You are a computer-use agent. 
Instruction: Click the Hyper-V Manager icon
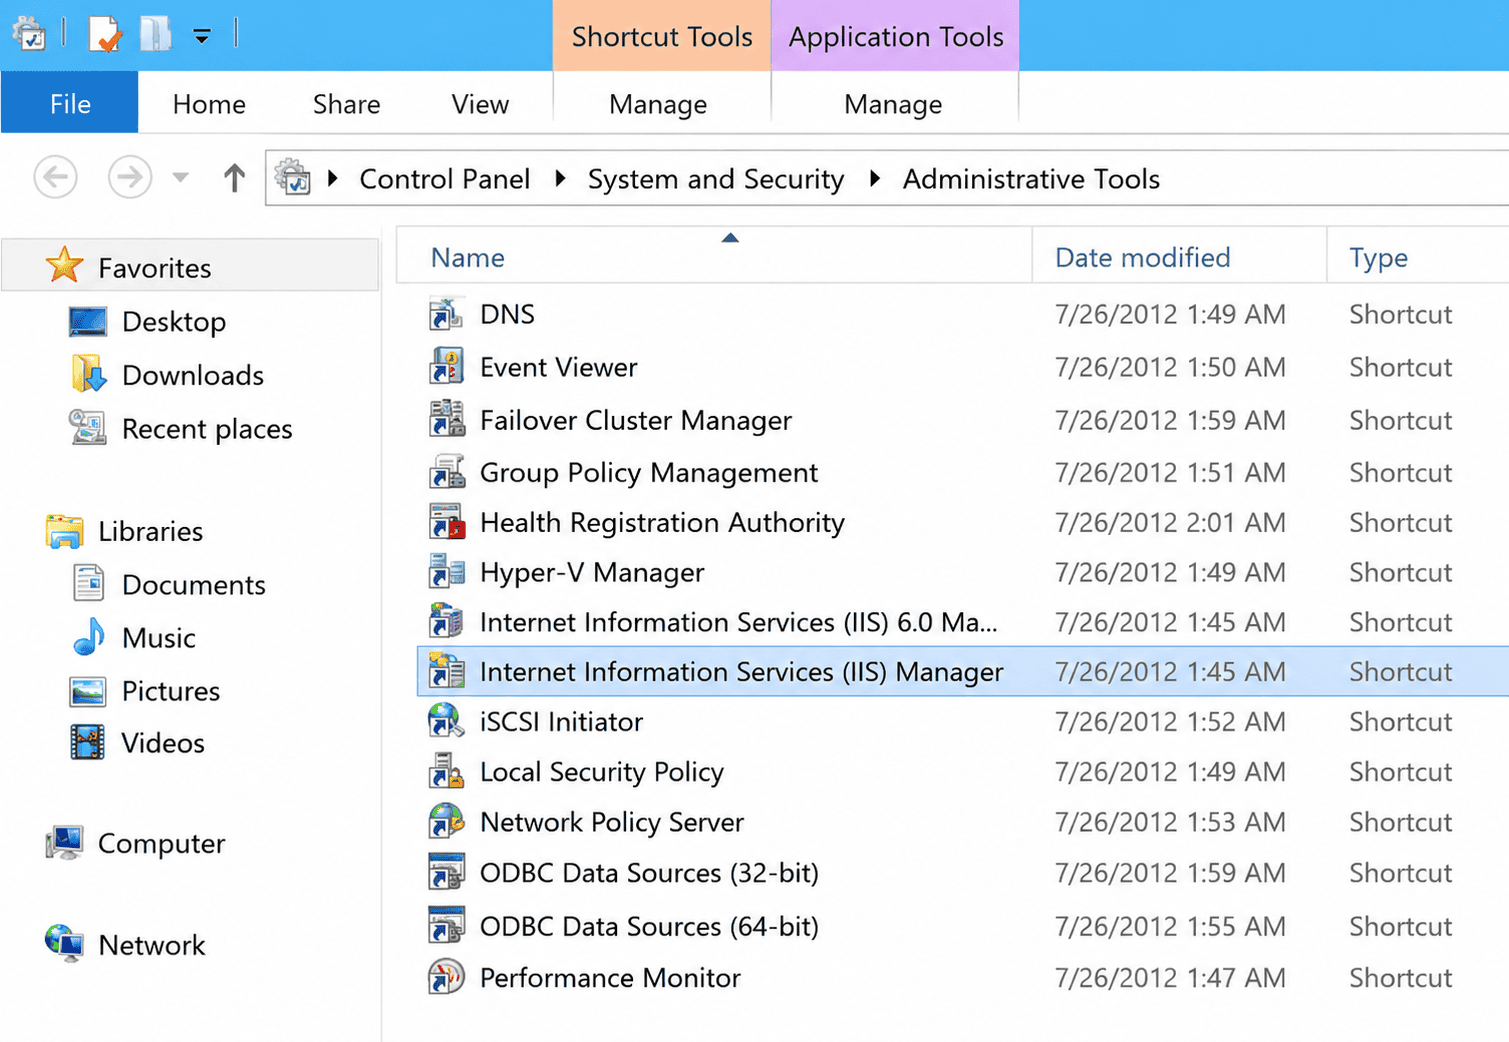point(446,572)
